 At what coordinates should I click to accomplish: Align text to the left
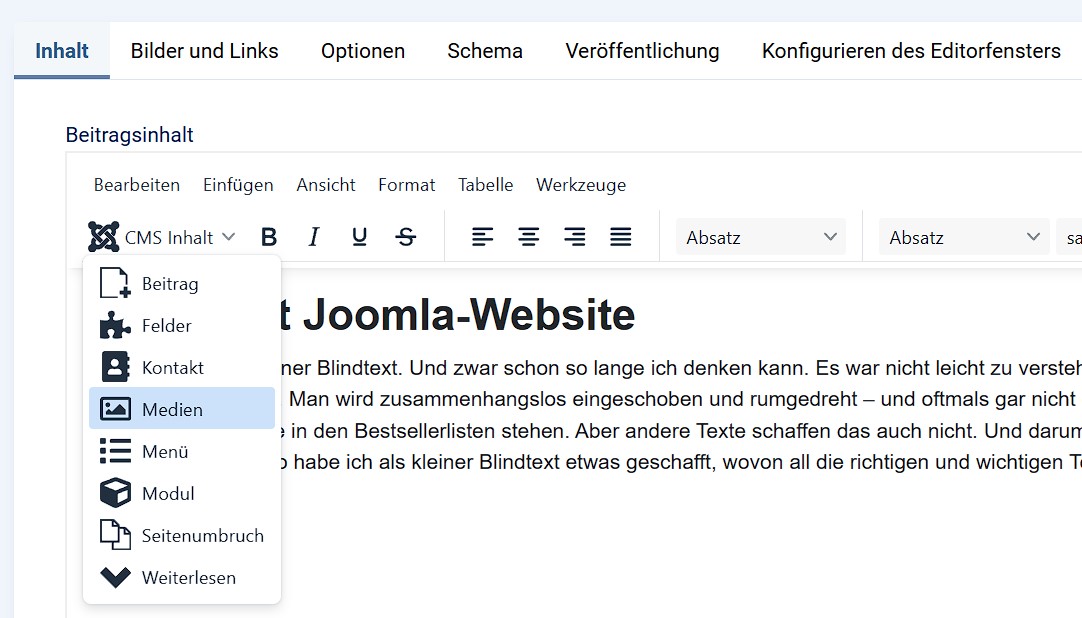coord(483,237)
